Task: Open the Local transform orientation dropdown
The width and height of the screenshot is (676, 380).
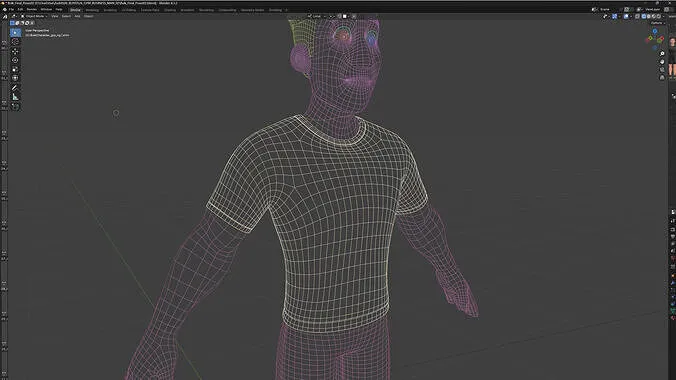Action: click(316, 16)
